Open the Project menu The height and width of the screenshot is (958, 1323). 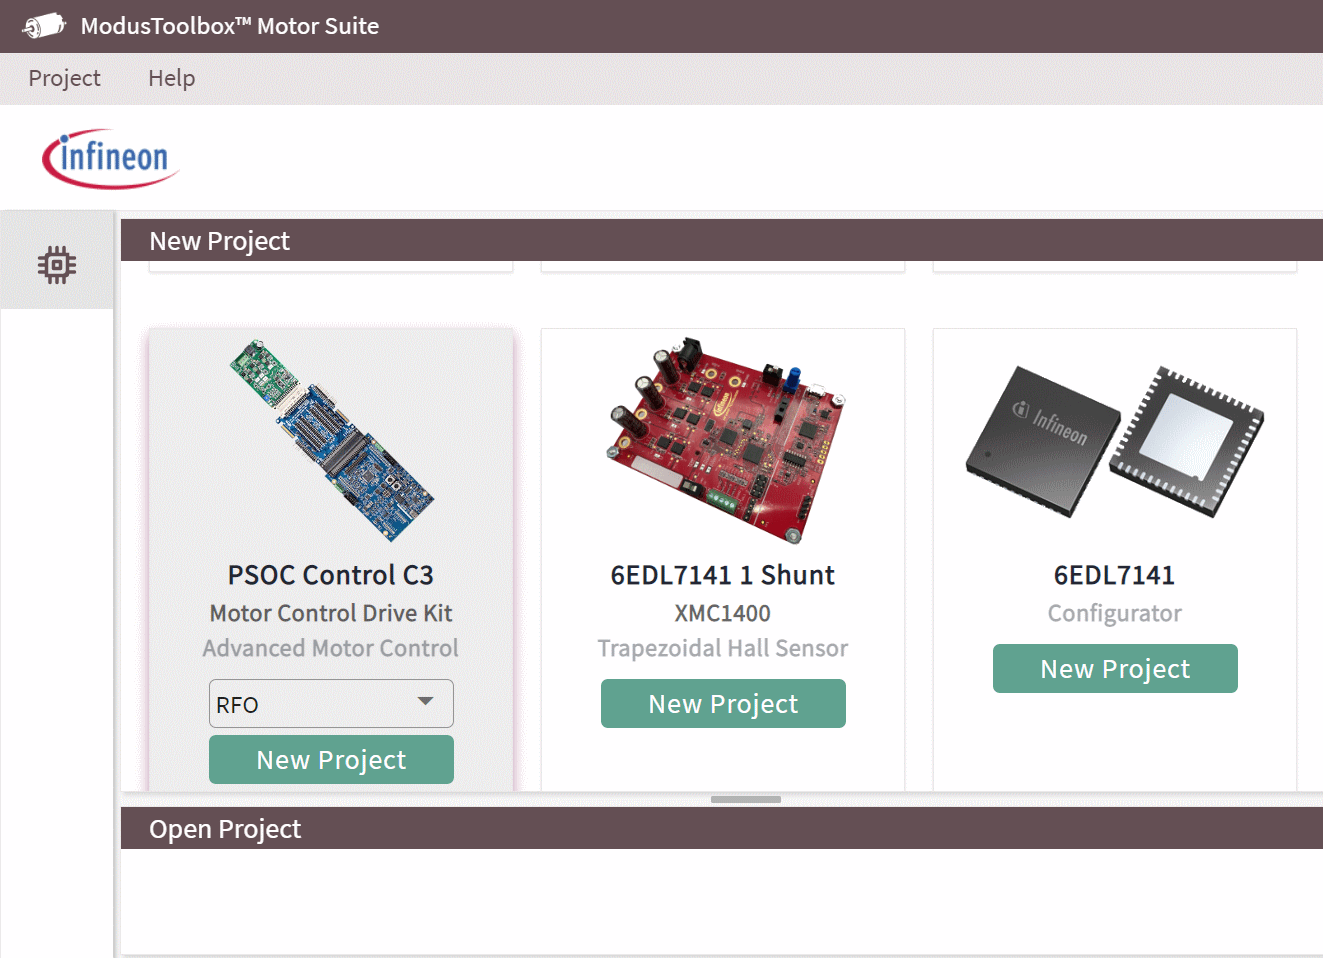tap(64, 78)
